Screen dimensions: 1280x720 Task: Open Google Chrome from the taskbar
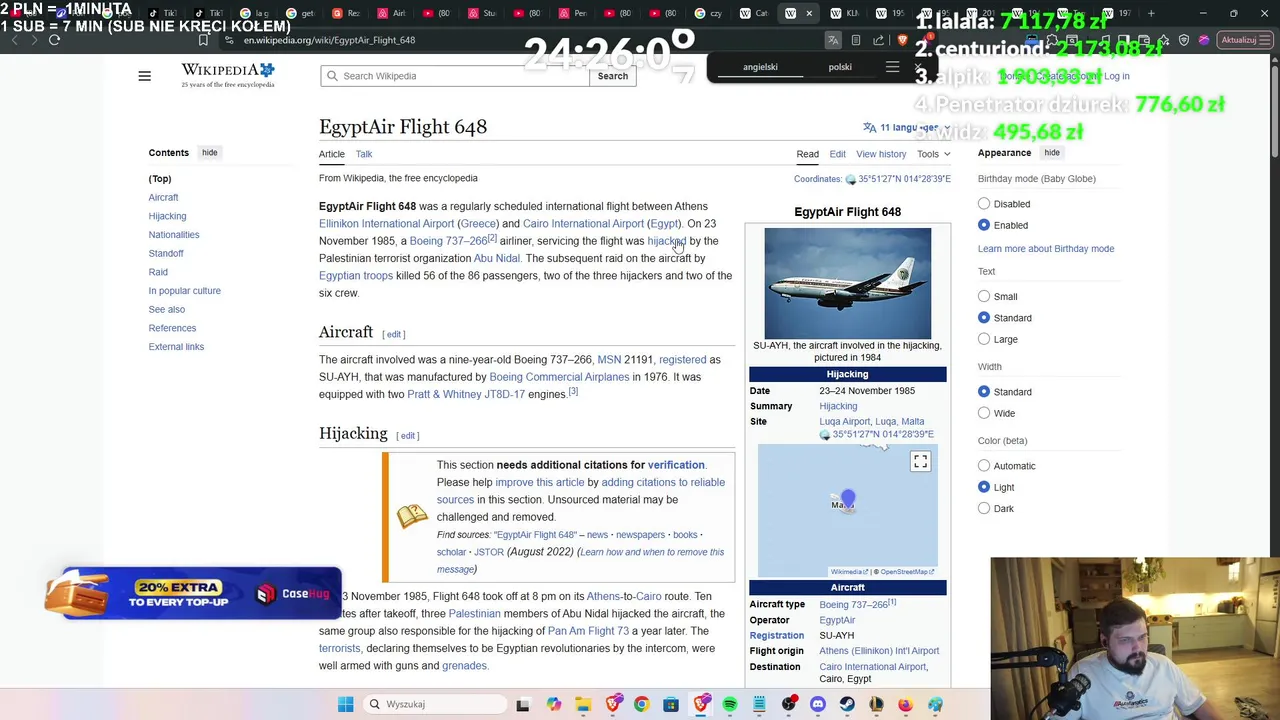click(641, 704)
